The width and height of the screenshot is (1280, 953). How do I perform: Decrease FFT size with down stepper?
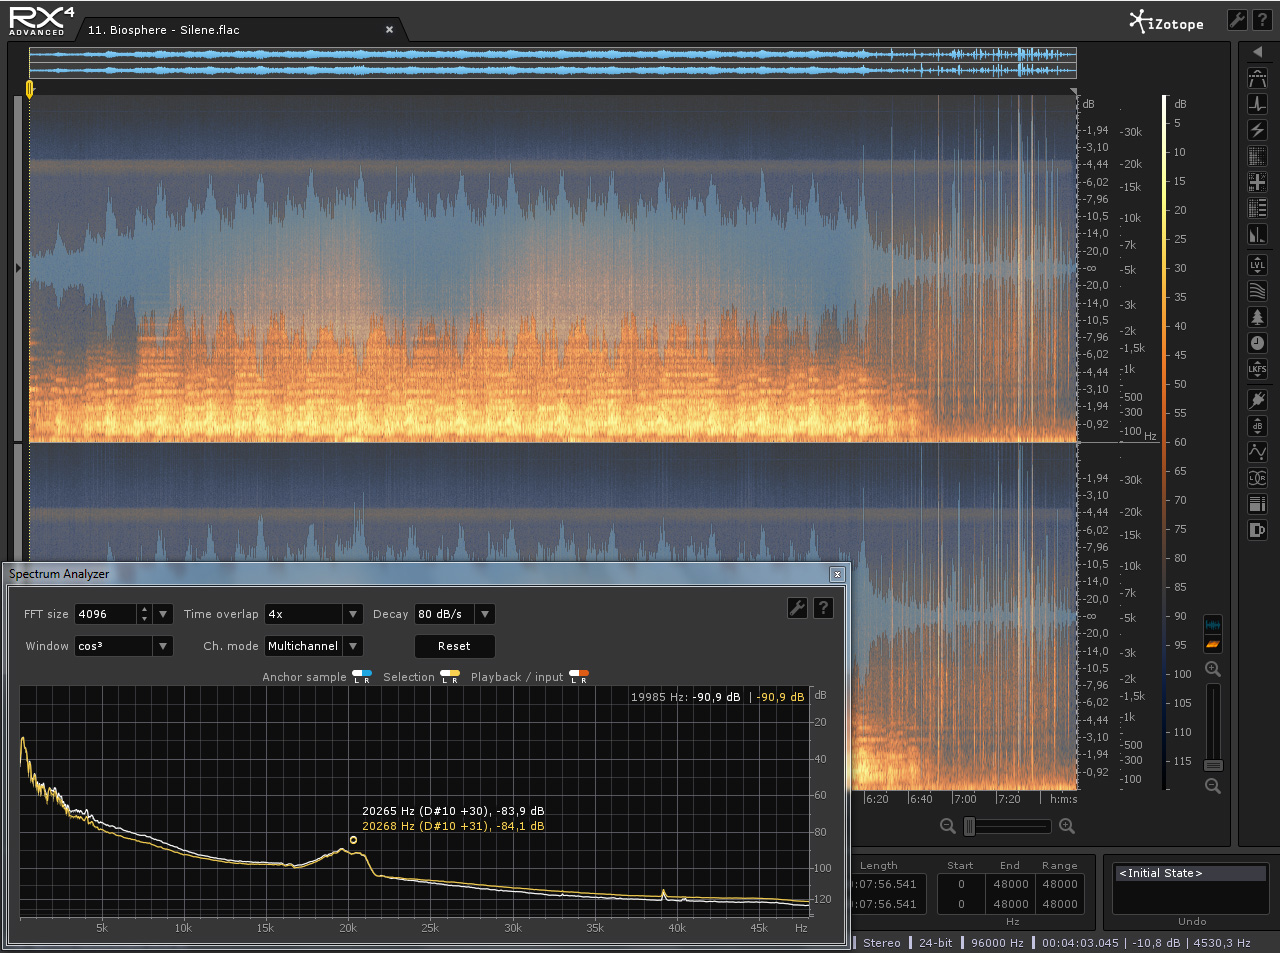coord(144,619)
